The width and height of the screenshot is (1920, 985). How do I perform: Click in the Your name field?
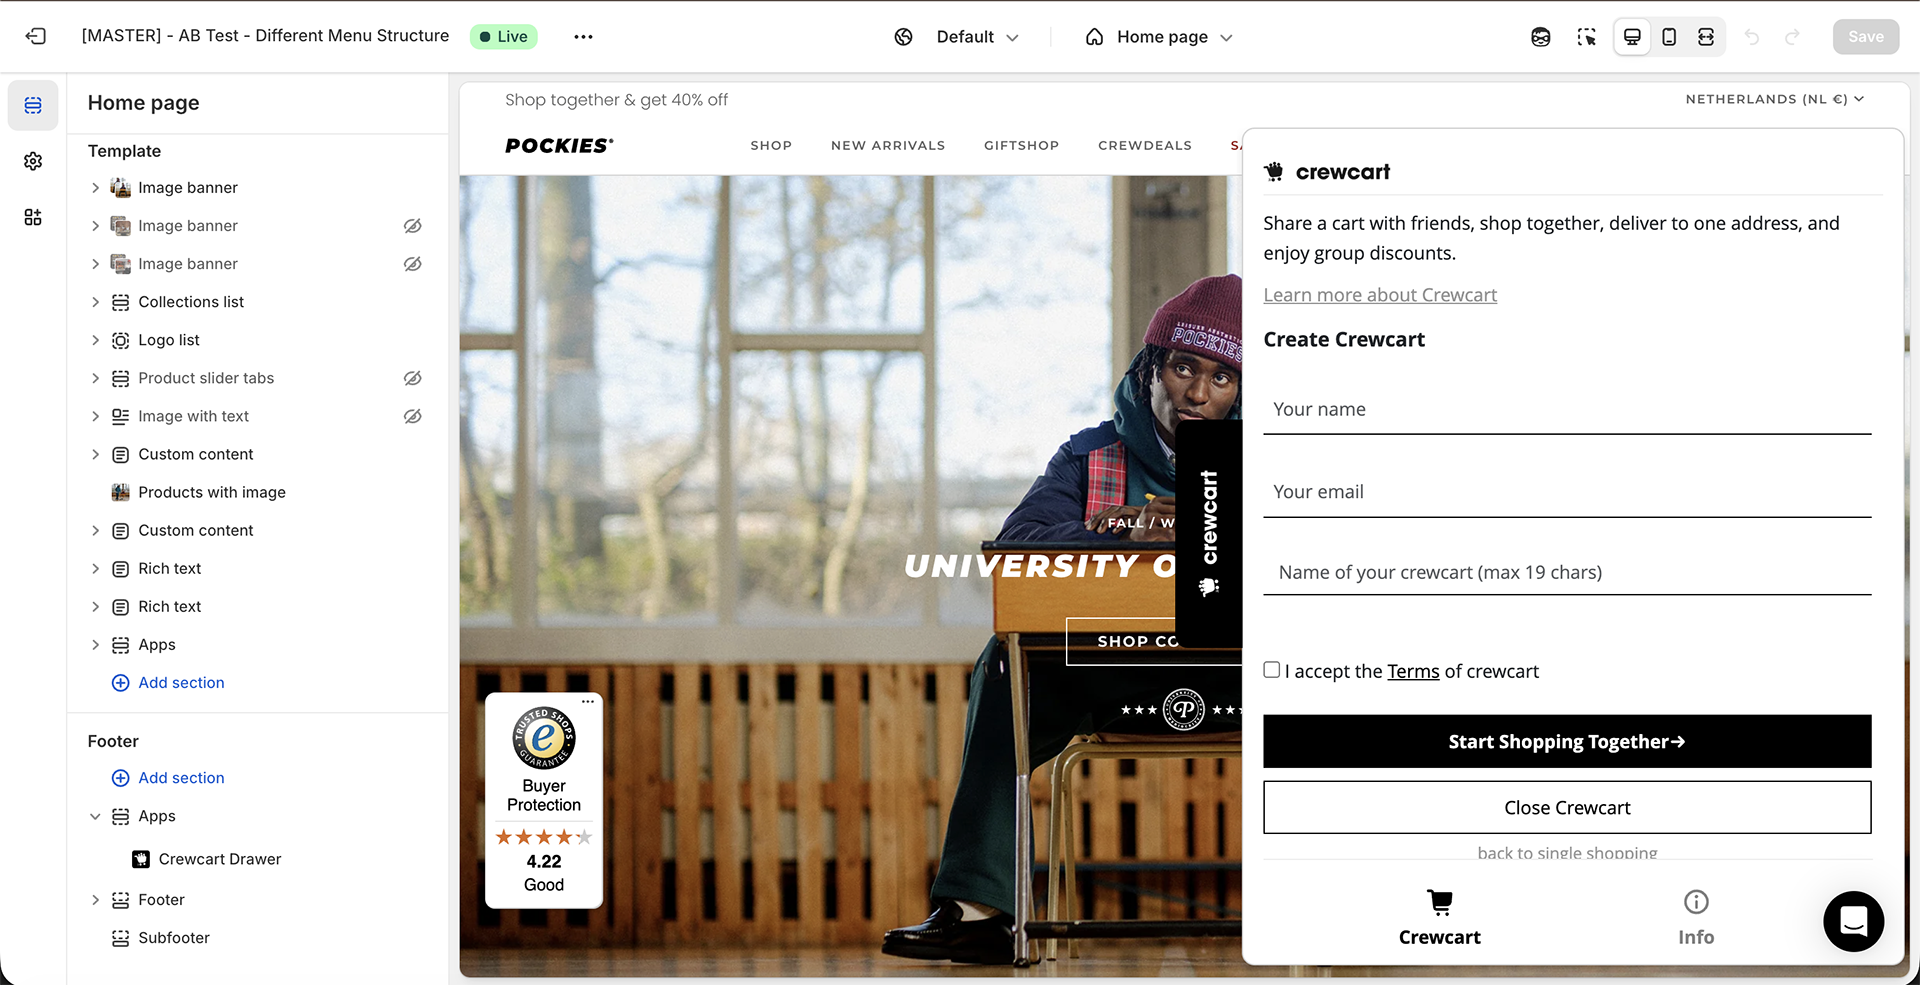pyautogui.click(x=1567, y=410)
